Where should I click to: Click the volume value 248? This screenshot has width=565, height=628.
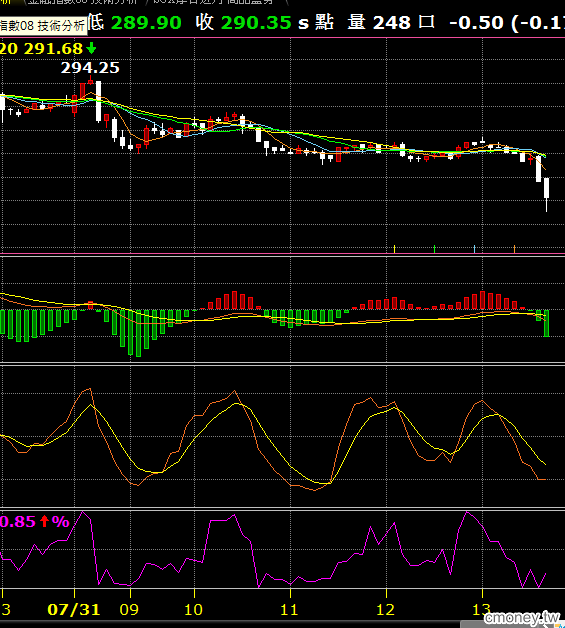point(392,22)
